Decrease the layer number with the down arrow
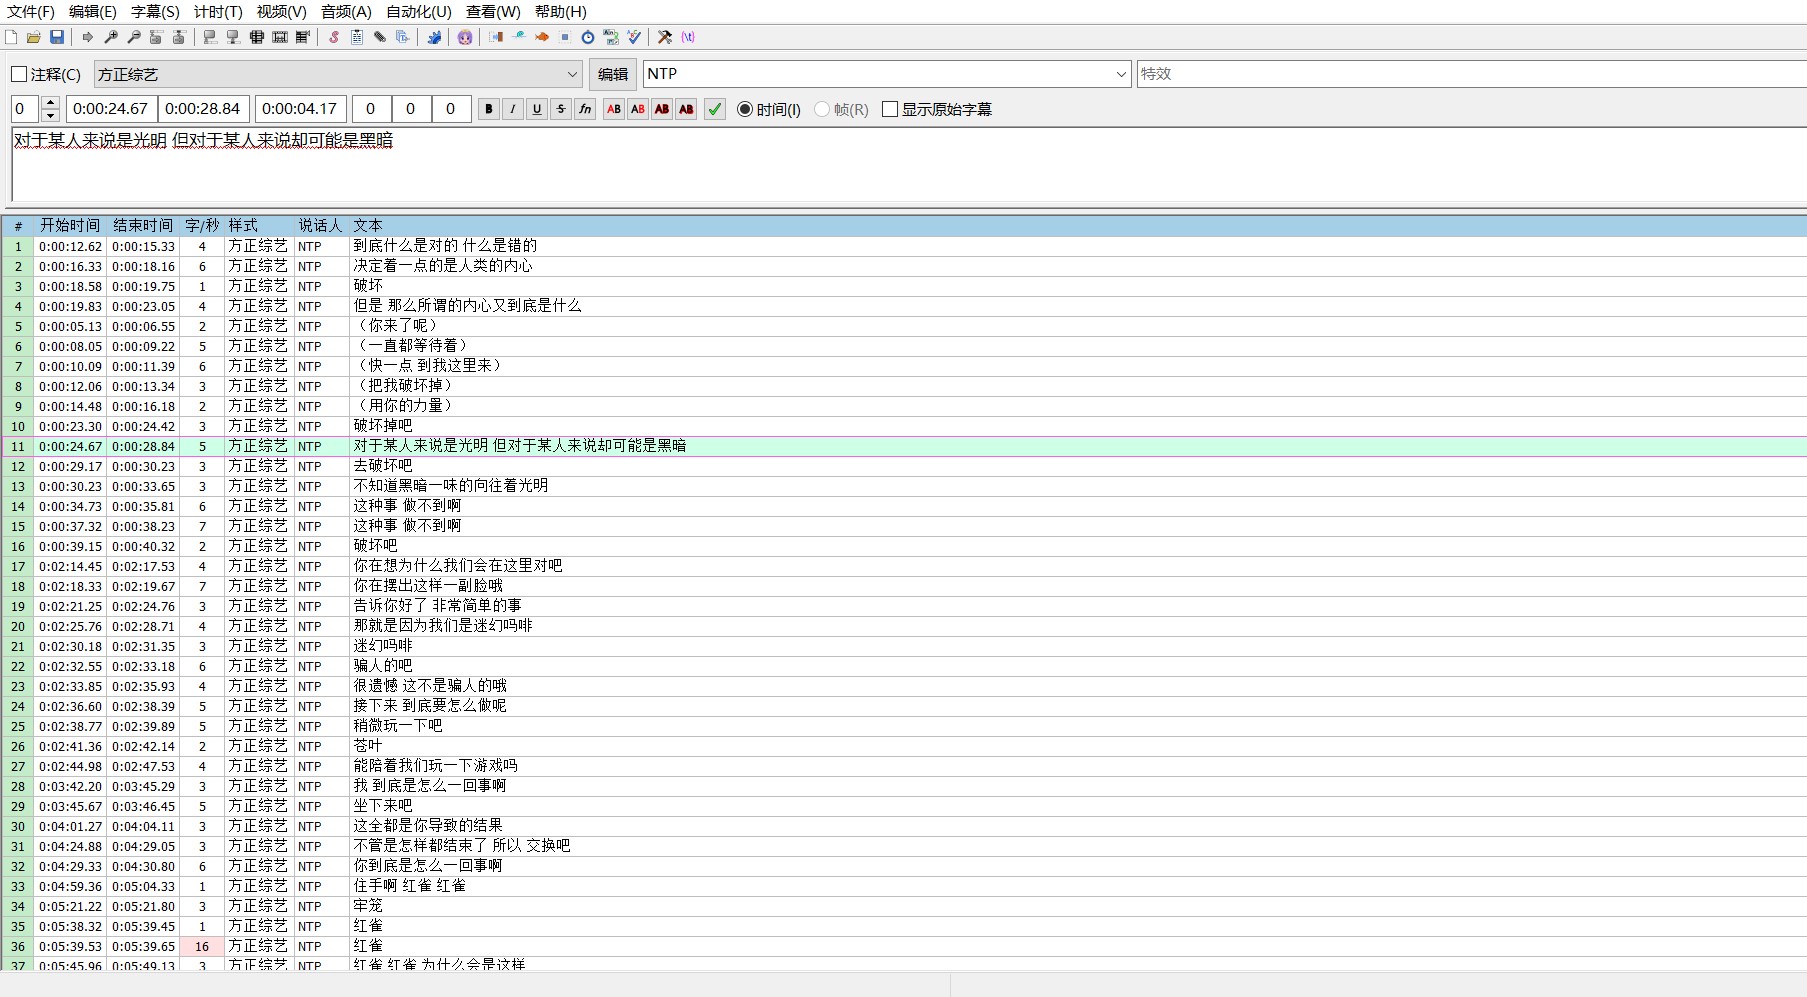Viewport: 1807px width, 997px height. tap(51, 115)
